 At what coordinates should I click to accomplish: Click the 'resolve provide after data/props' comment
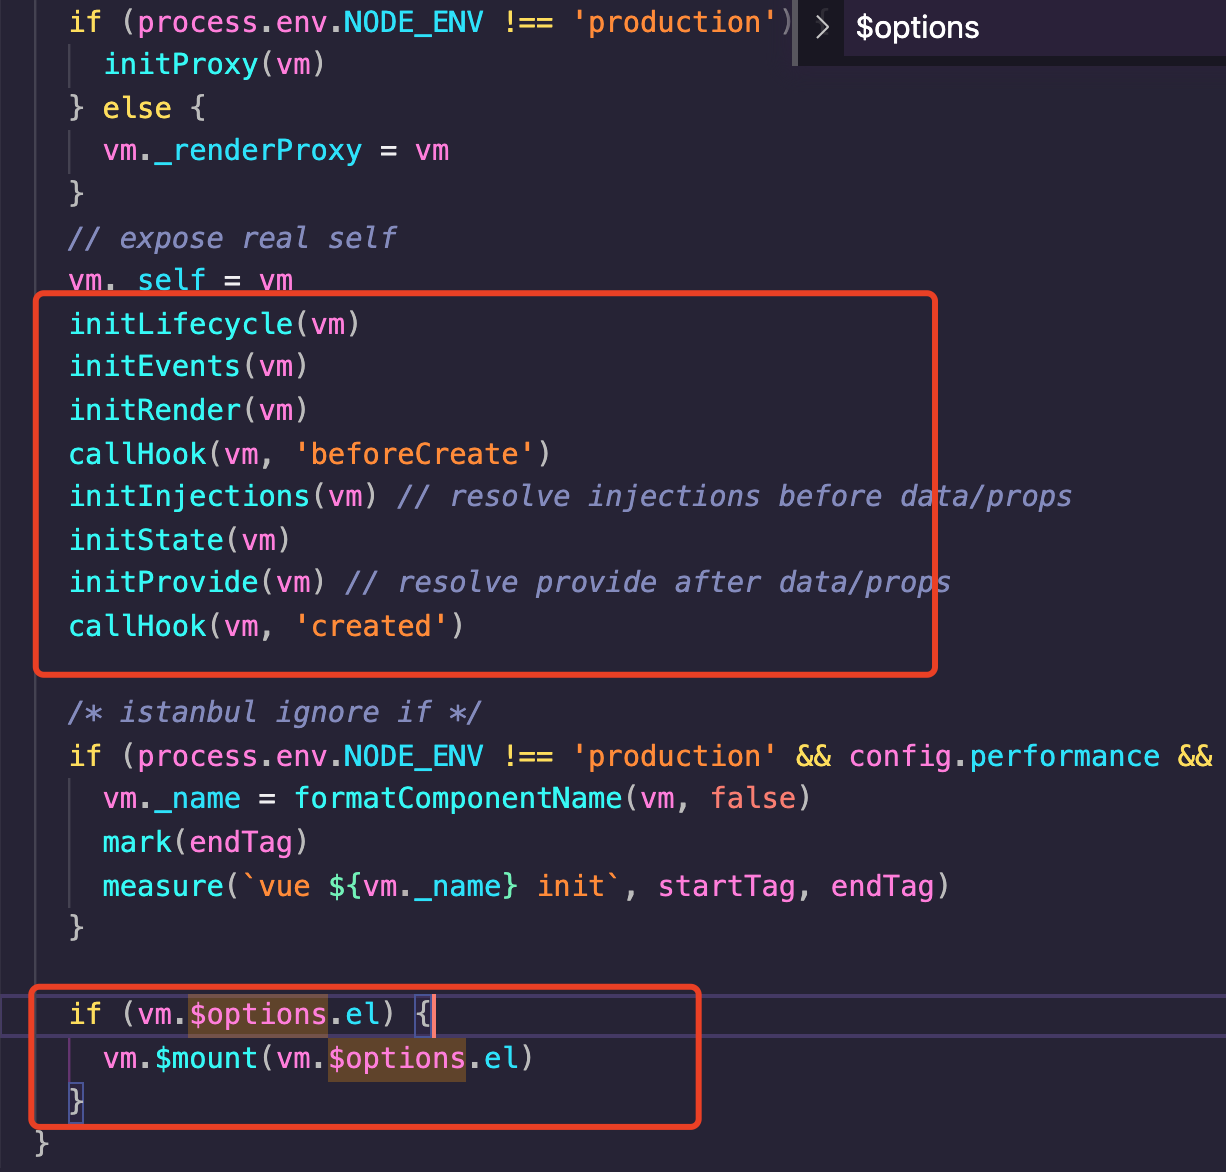click(x=647, y=582)
